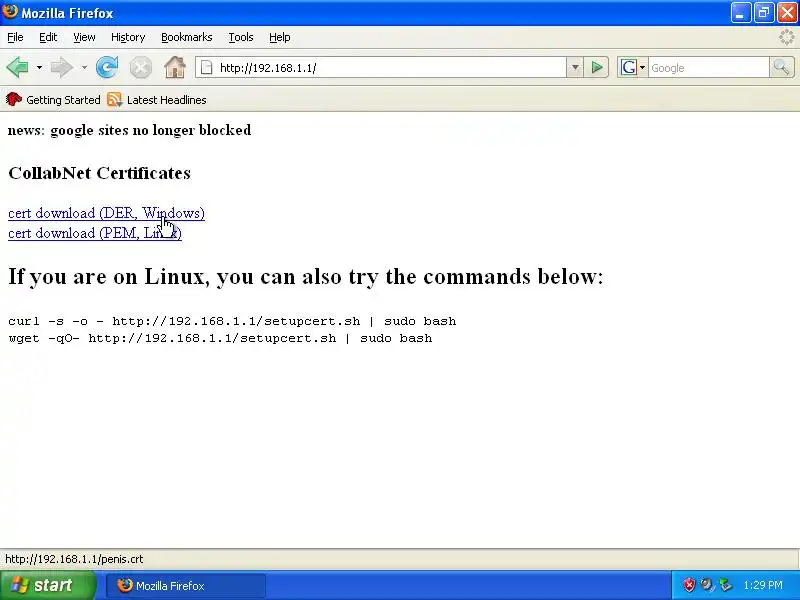Open the Edit menu
Screen dimensions: 800x600
click(x=48, y=37)
